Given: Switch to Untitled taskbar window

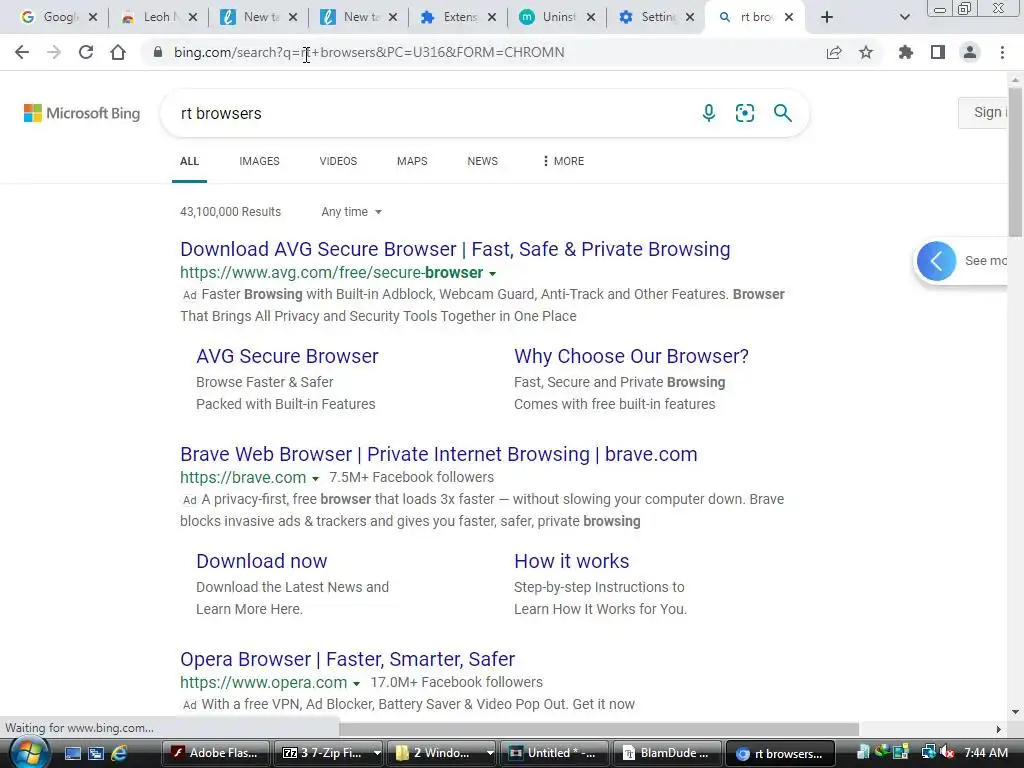Looking at the screenshot, I should pos(554,753).
